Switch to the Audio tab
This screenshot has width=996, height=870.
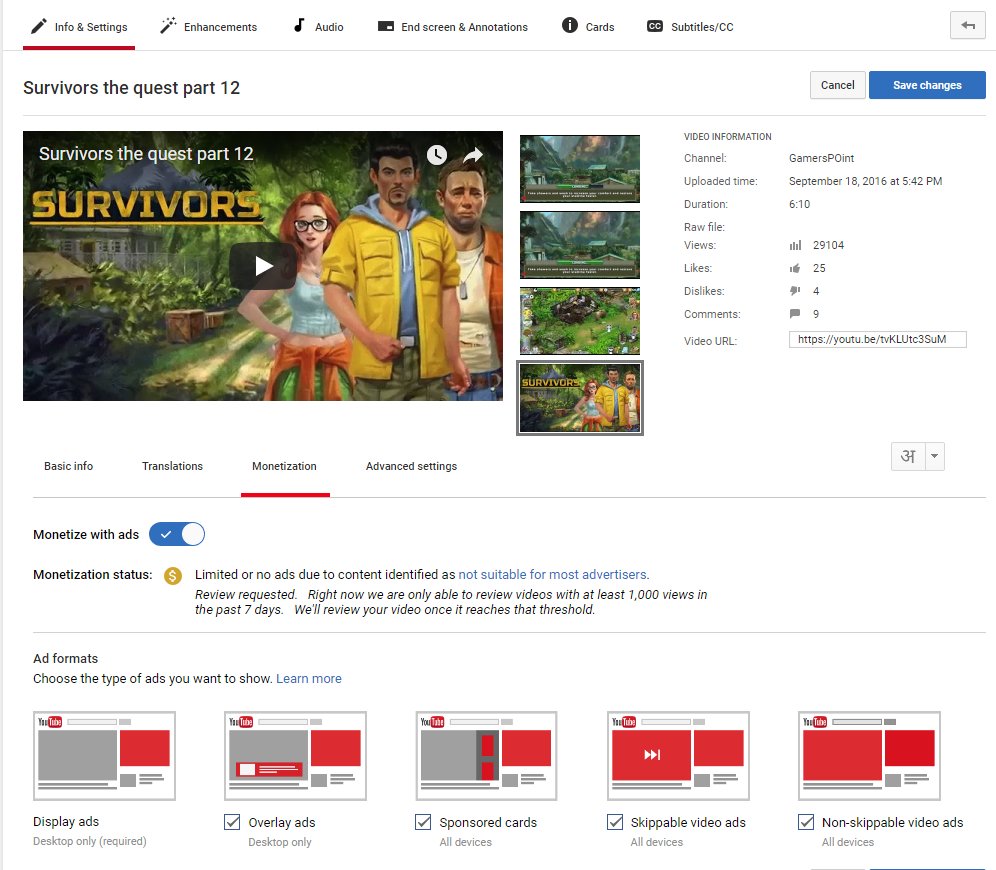click(318, 27)
